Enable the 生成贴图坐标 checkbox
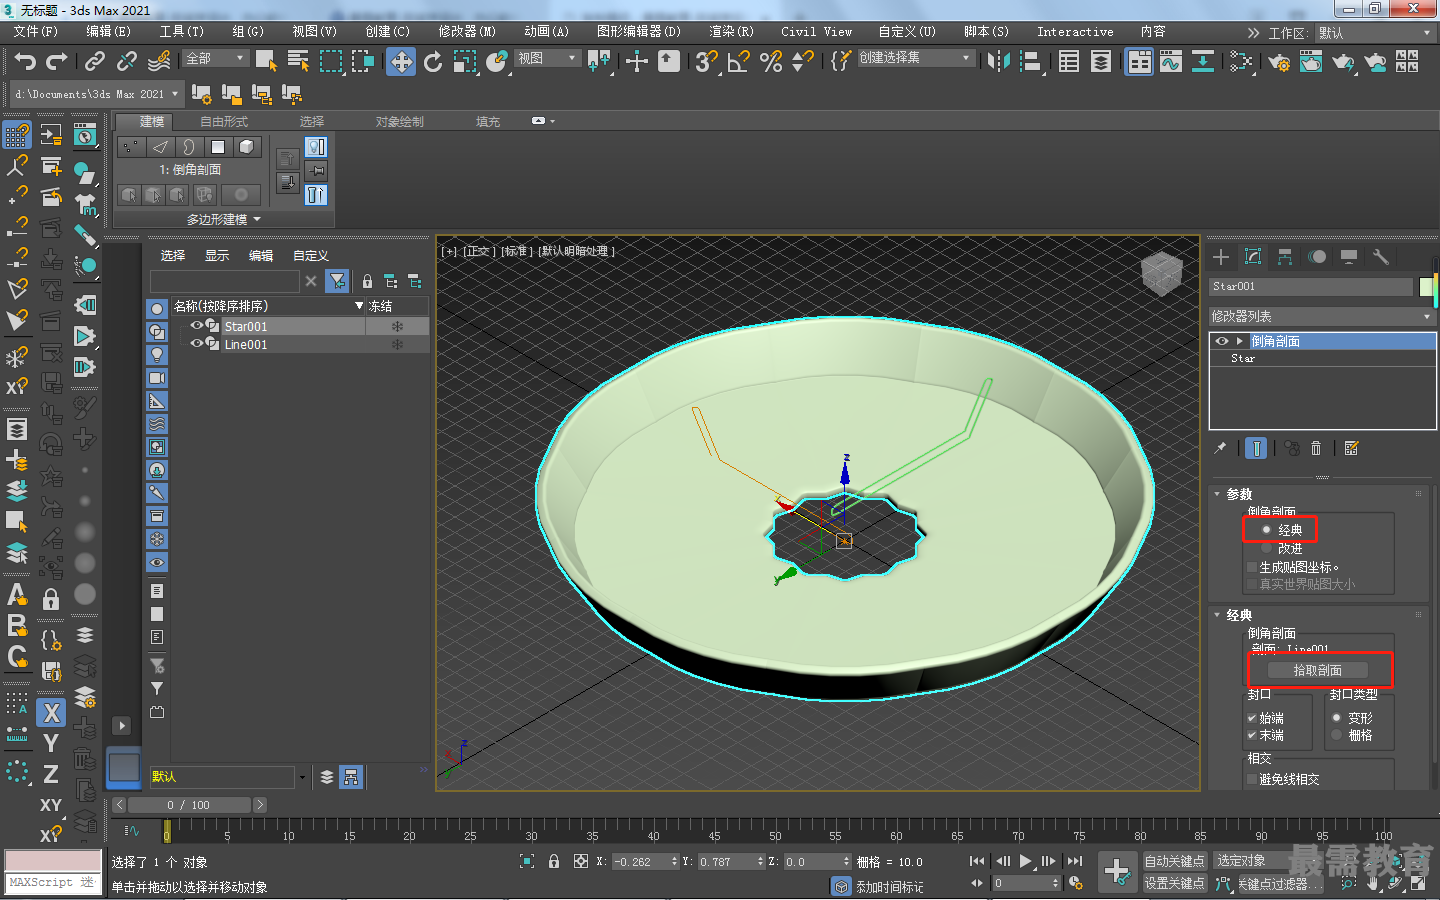The width and height of the screenshot is (1440, 900). 1252,567
